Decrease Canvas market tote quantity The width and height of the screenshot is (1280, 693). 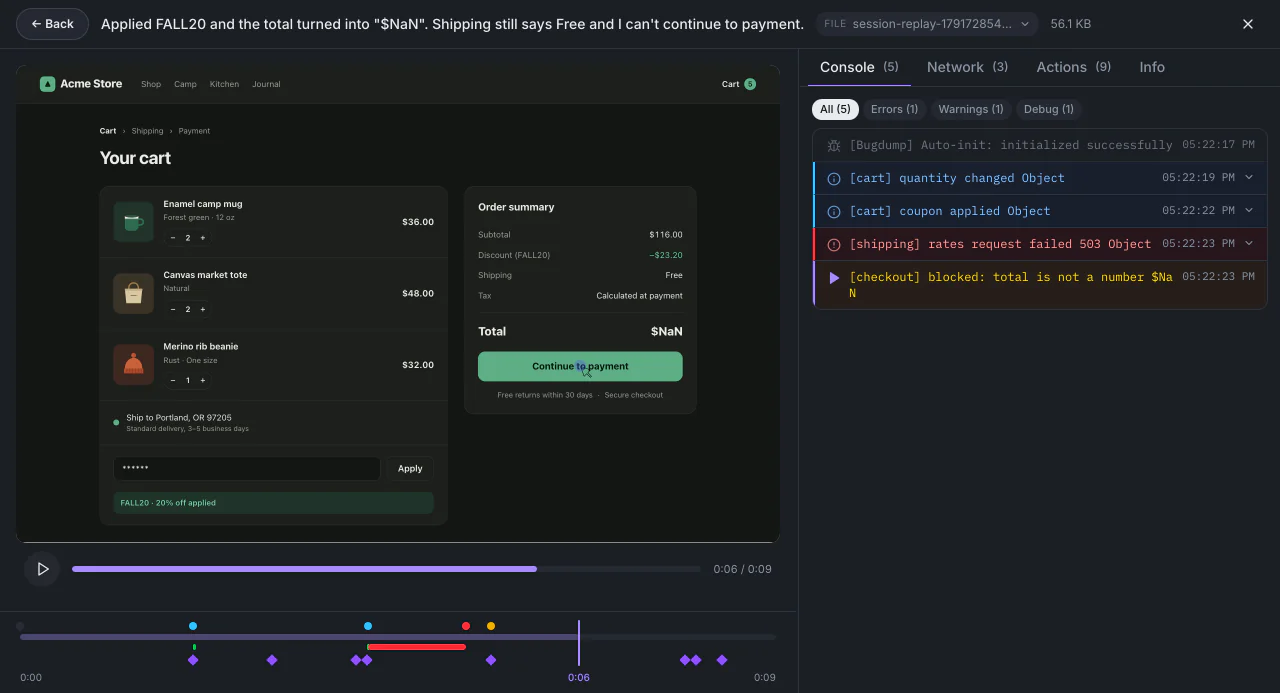point(172,309)
